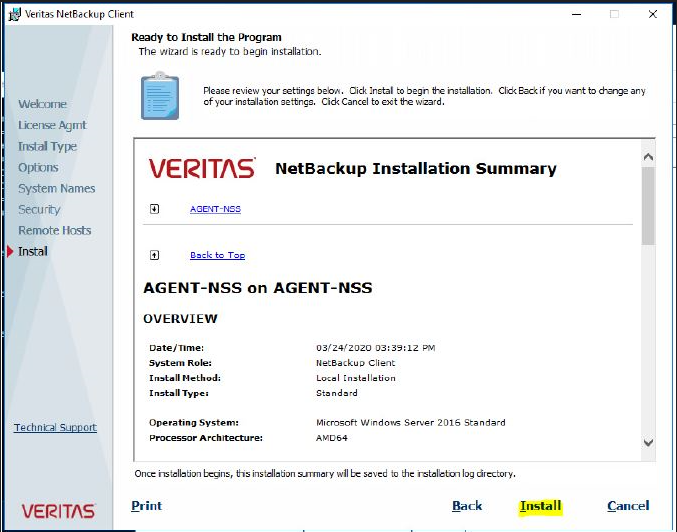Click the up-arrow icon beside Back to Top
The height and width of the screenshot is (532, 677).
tap(154, 255)
